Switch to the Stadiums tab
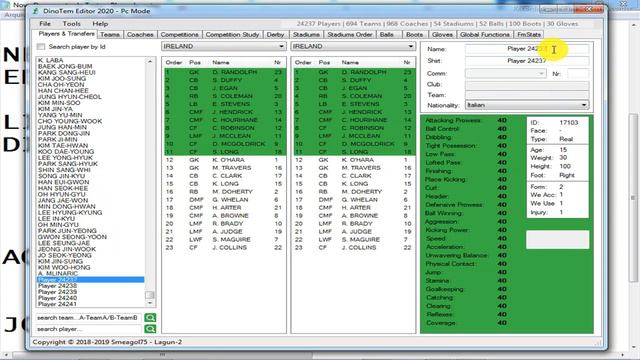The image size is (640, 360). pyautogui.click(x=306, y=35)
